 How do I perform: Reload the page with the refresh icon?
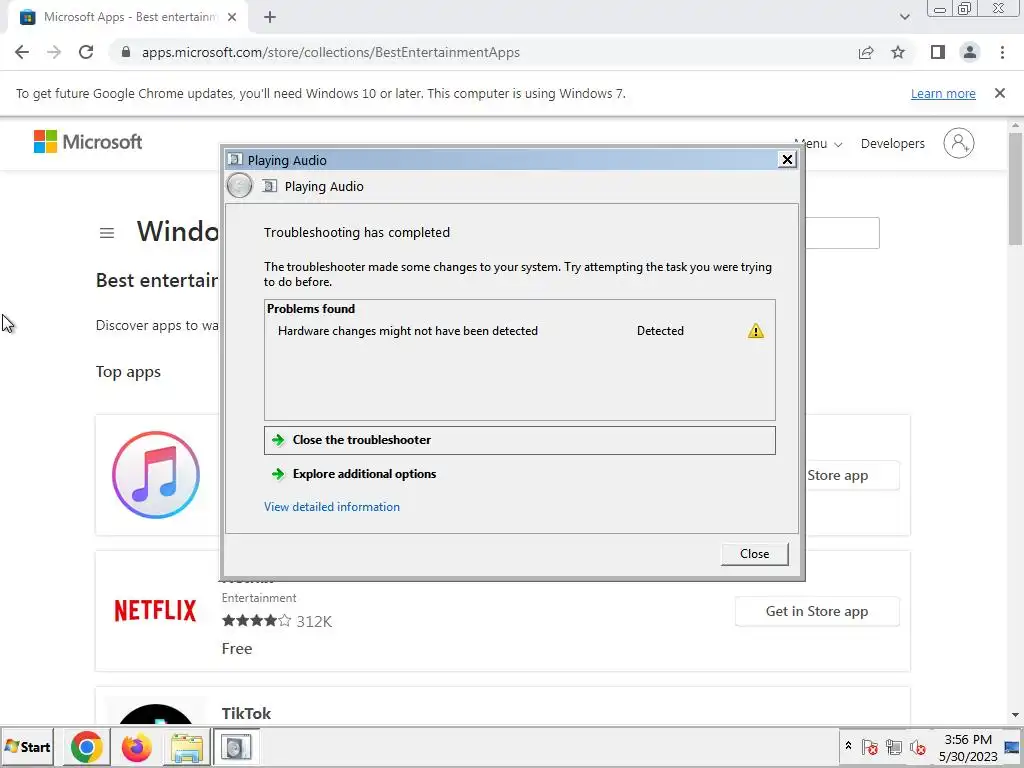coord(86,52)
